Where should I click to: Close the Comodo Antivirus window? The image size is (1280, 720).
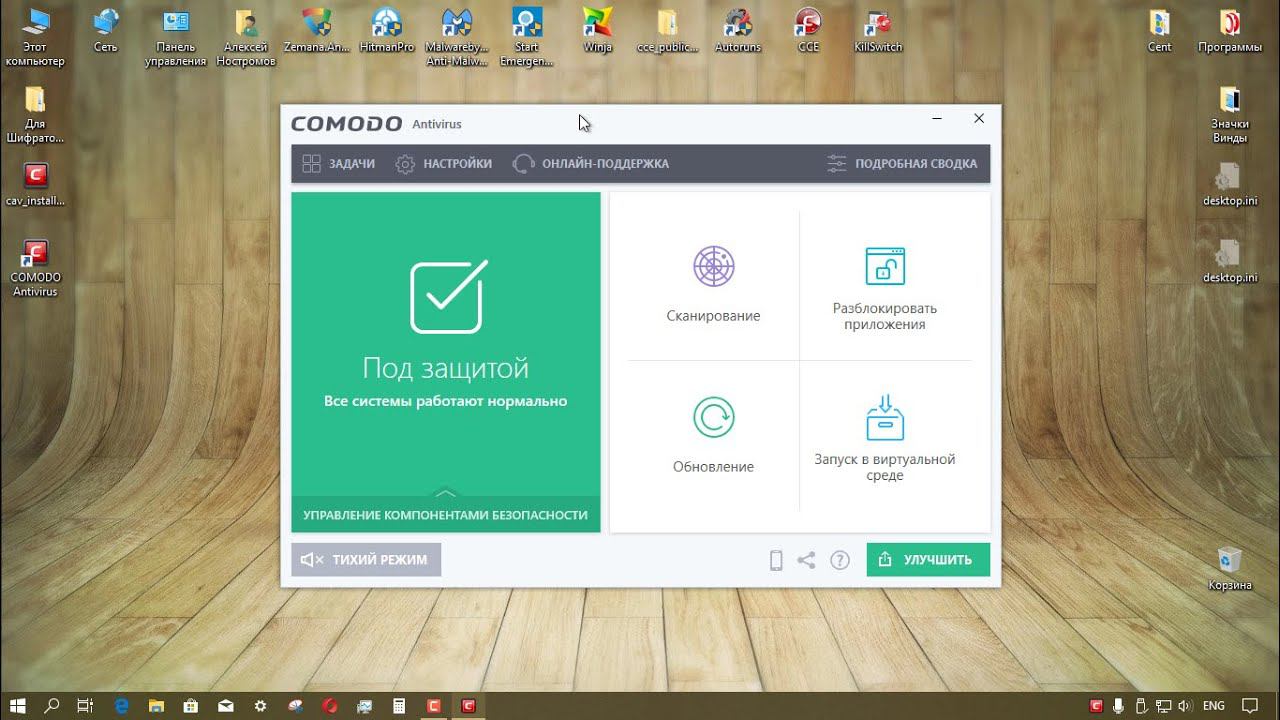(x=979, y=119)
